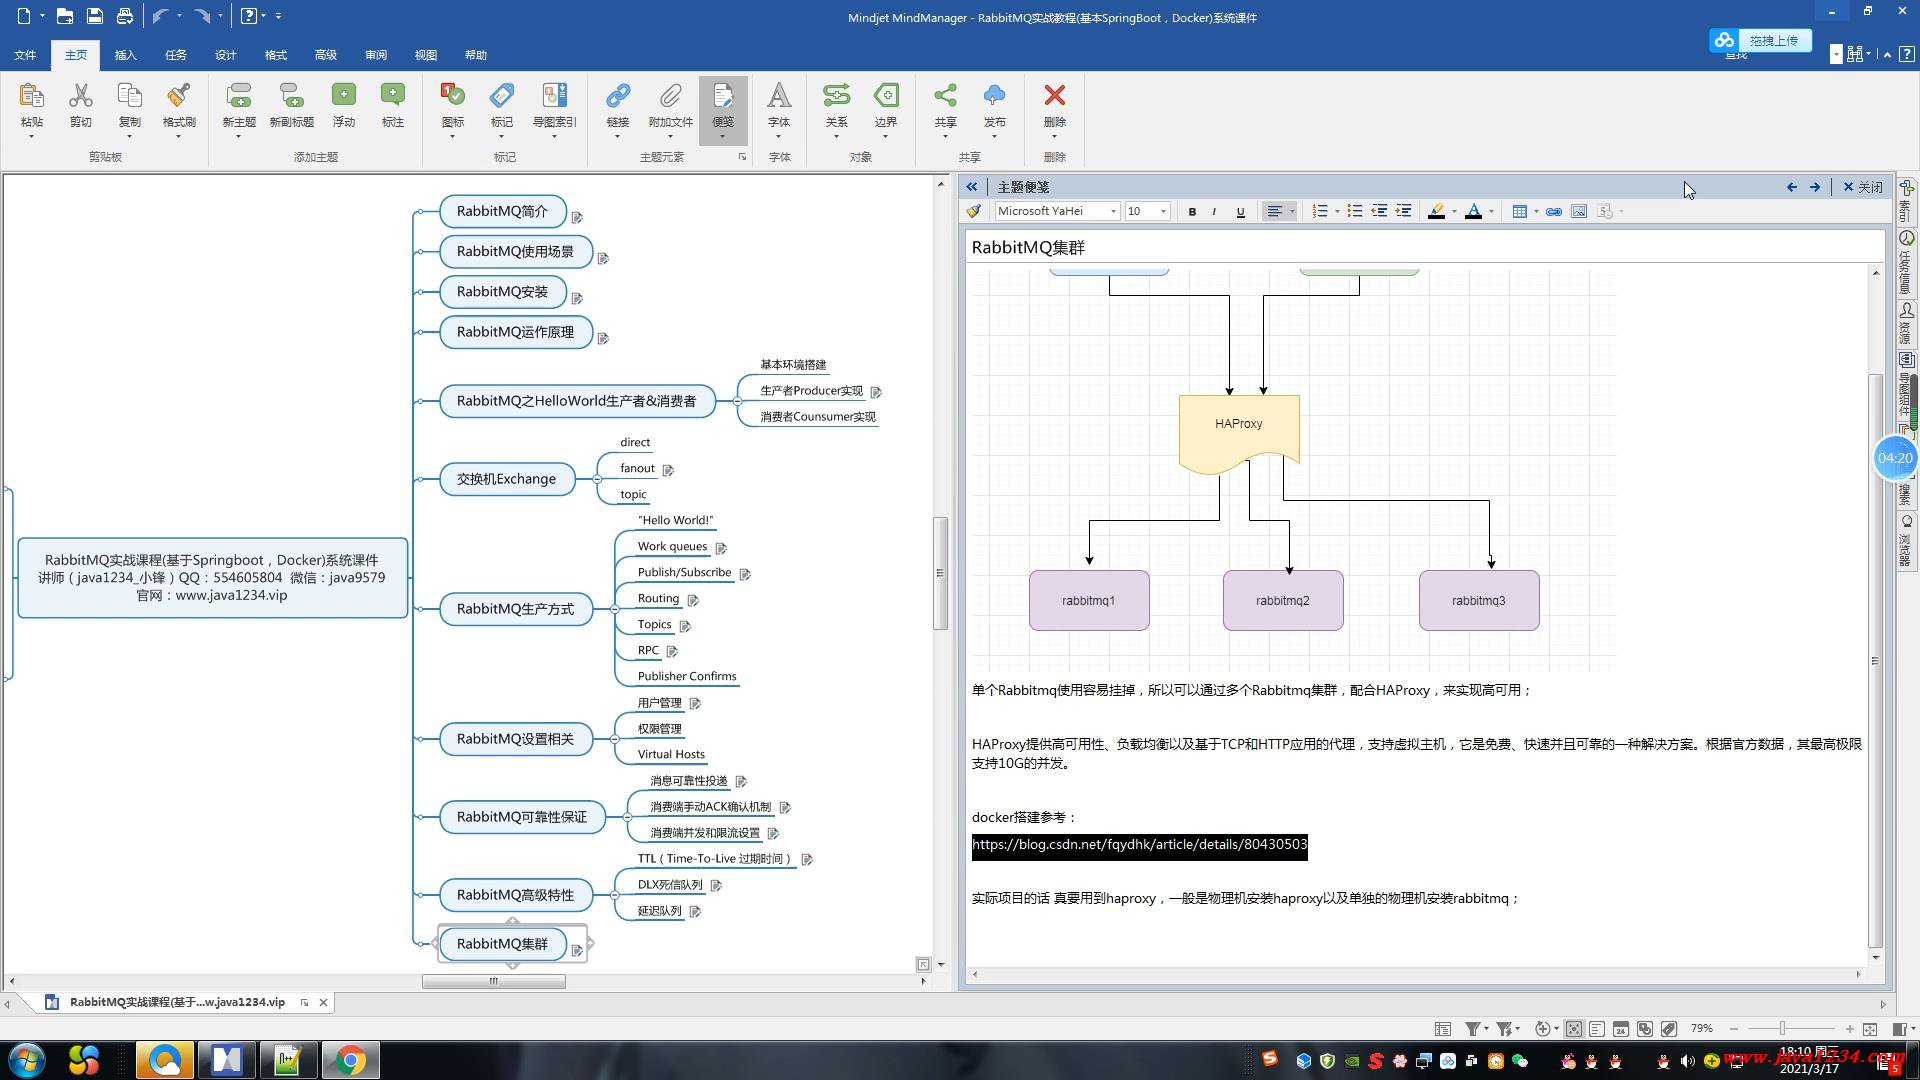Apply the font color swatch

pos(1474,211)
